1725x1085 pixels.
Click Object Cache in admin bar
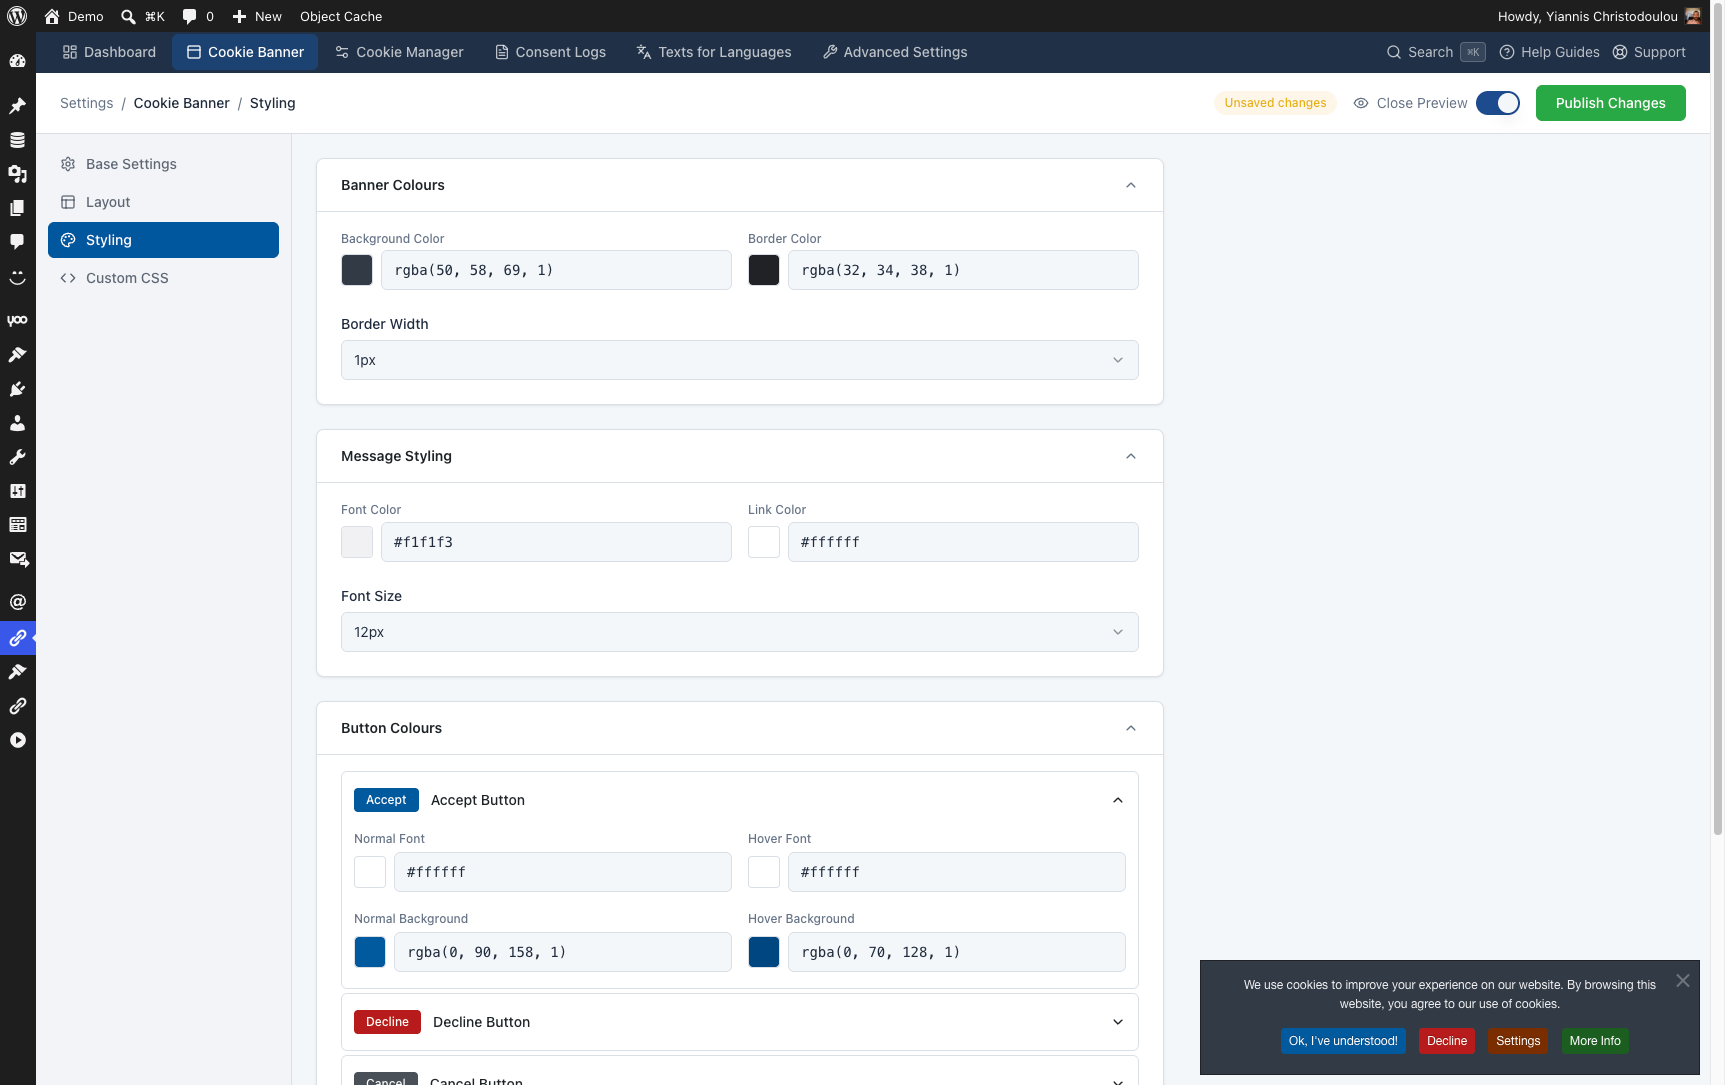(x=341, y=16)
